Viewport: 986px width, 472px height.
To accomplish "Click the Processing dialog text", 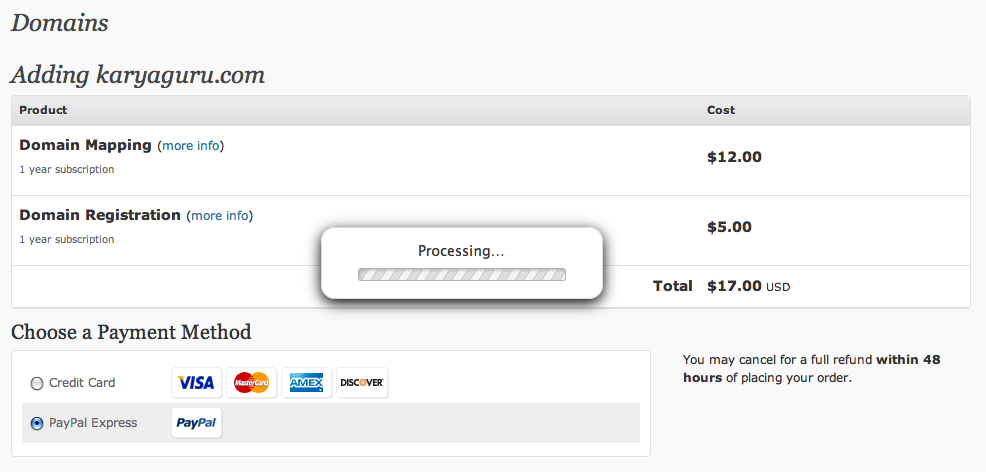I will 461,251.
